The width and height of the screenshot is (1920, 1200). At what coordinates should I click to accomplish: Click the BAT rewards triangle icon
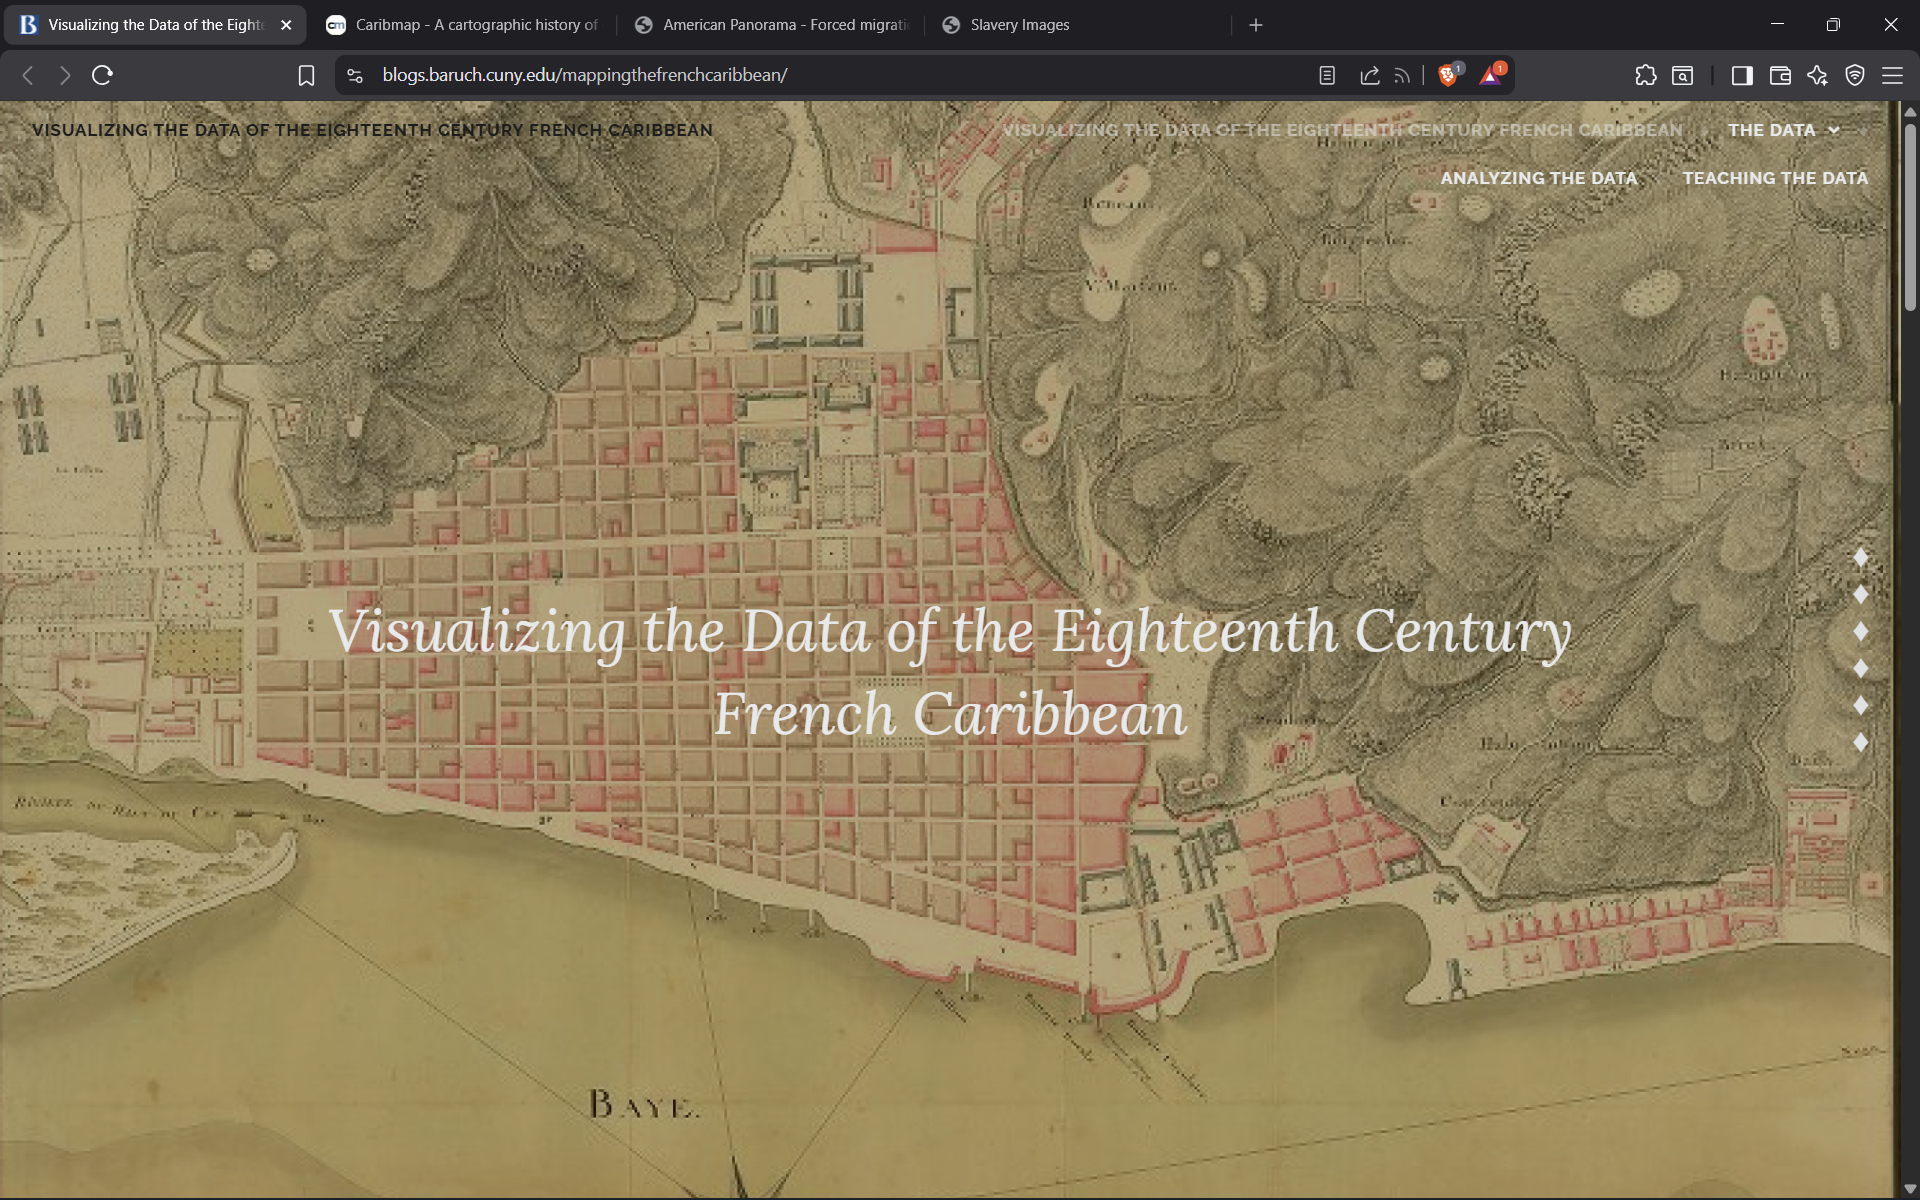1490,75
